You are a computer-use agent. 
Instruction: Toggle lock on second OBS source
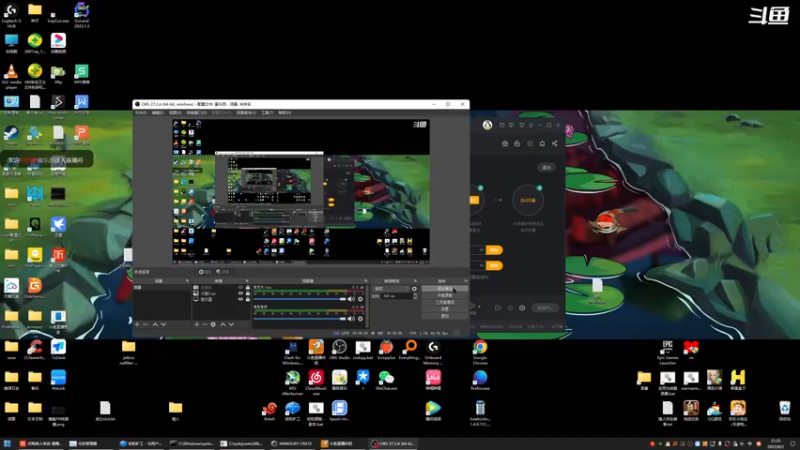(248, 293)
